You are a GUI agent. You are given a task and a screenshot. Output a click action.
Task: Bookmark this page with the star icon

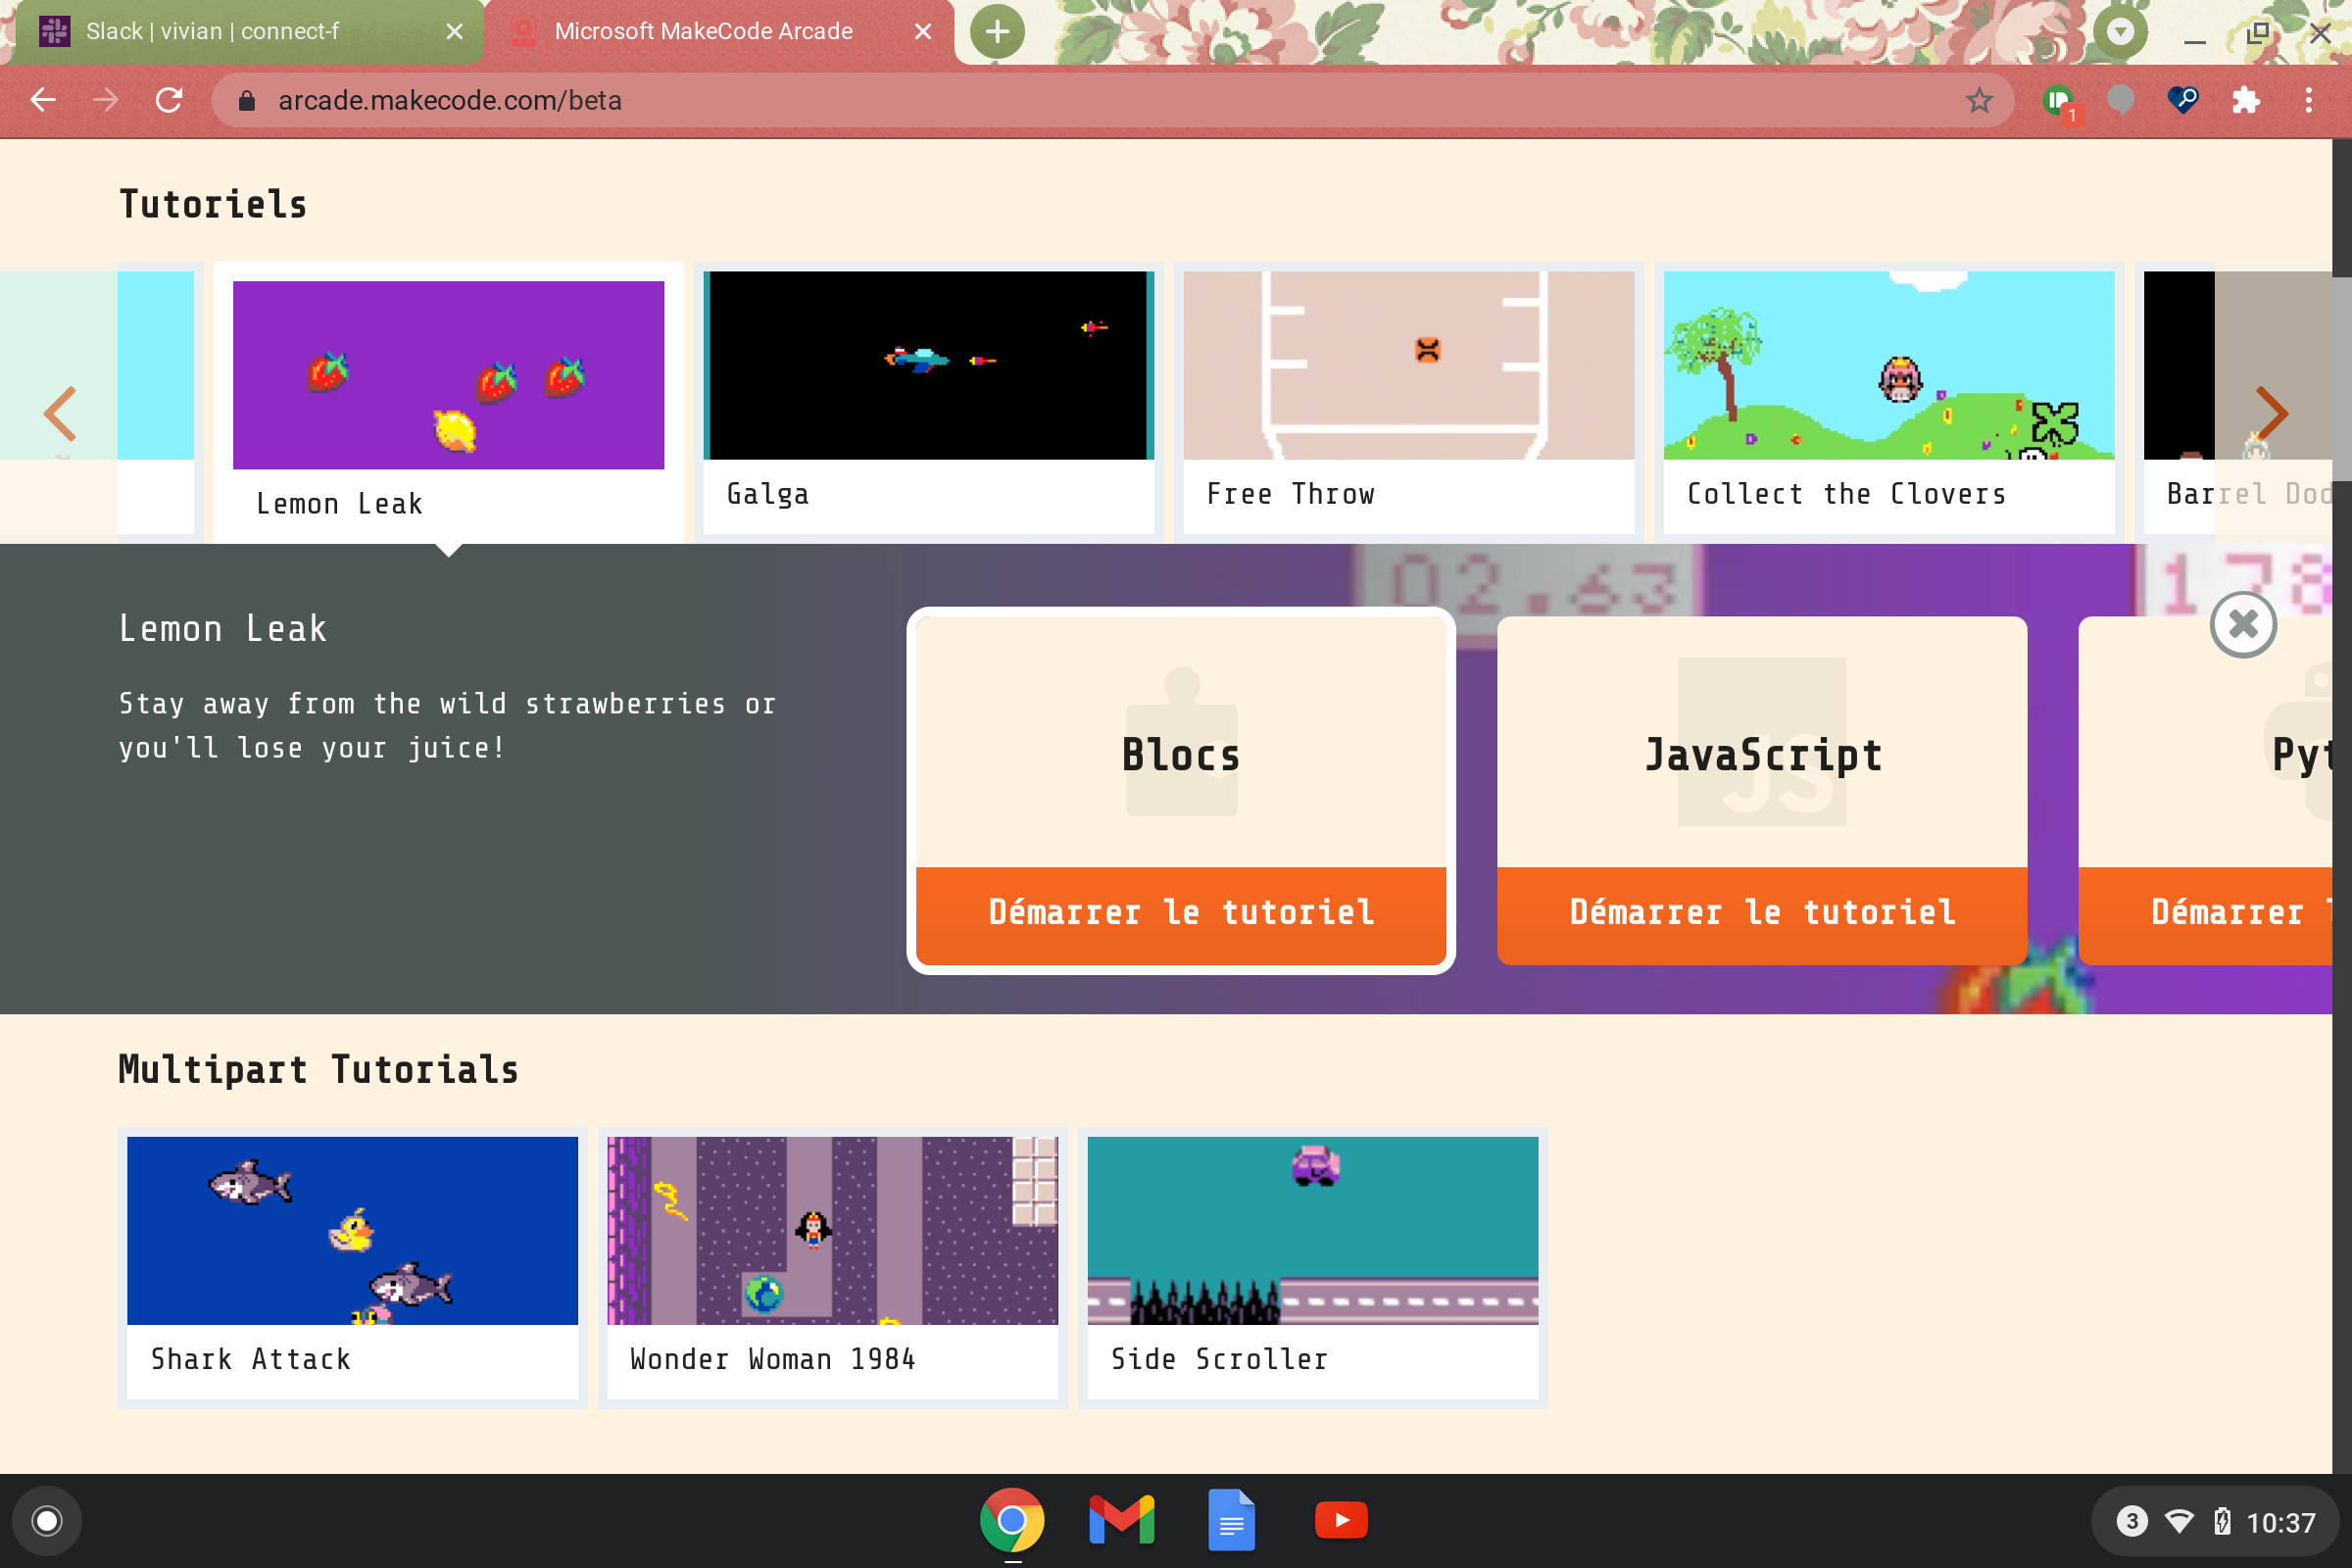[x=1979, y=100]
